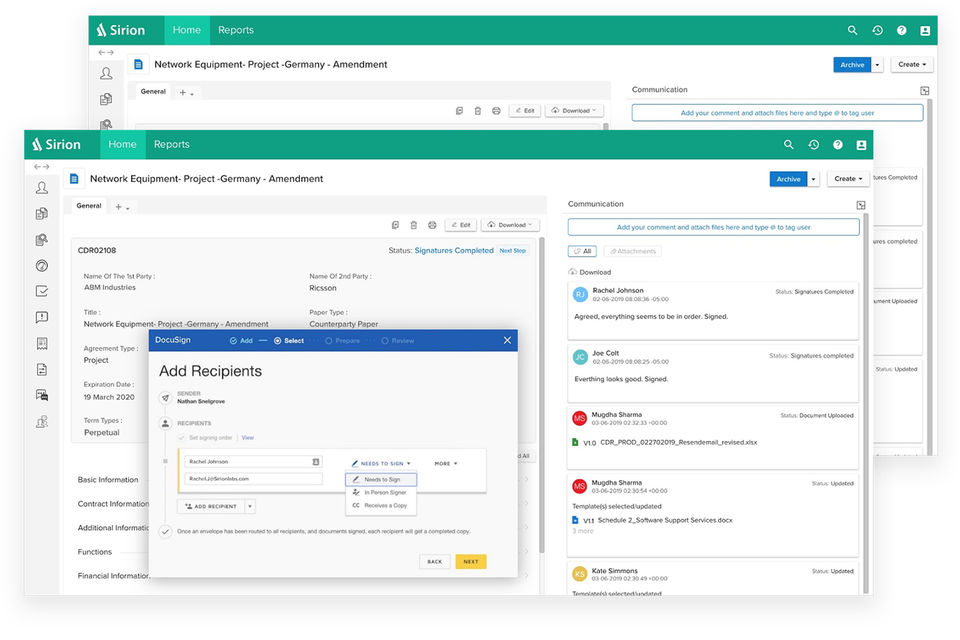Click copy document icon in front window toolbar

(396, 225)
